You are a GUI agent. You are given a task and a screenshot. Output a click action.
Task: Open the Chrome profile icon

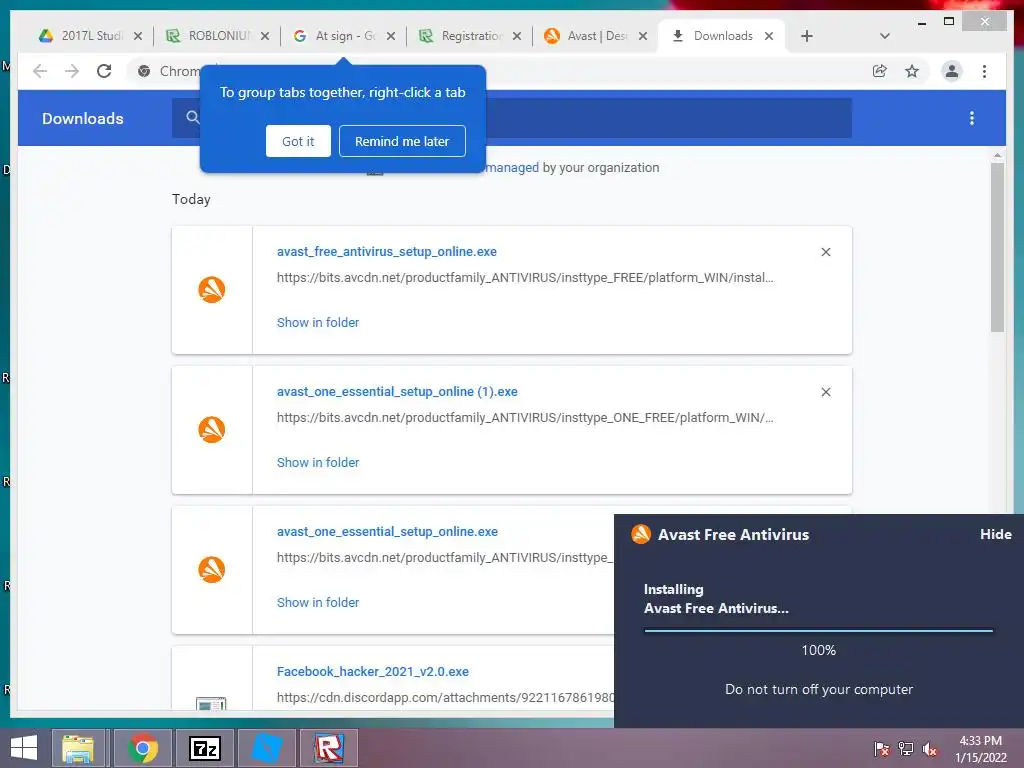click(952, 71)
